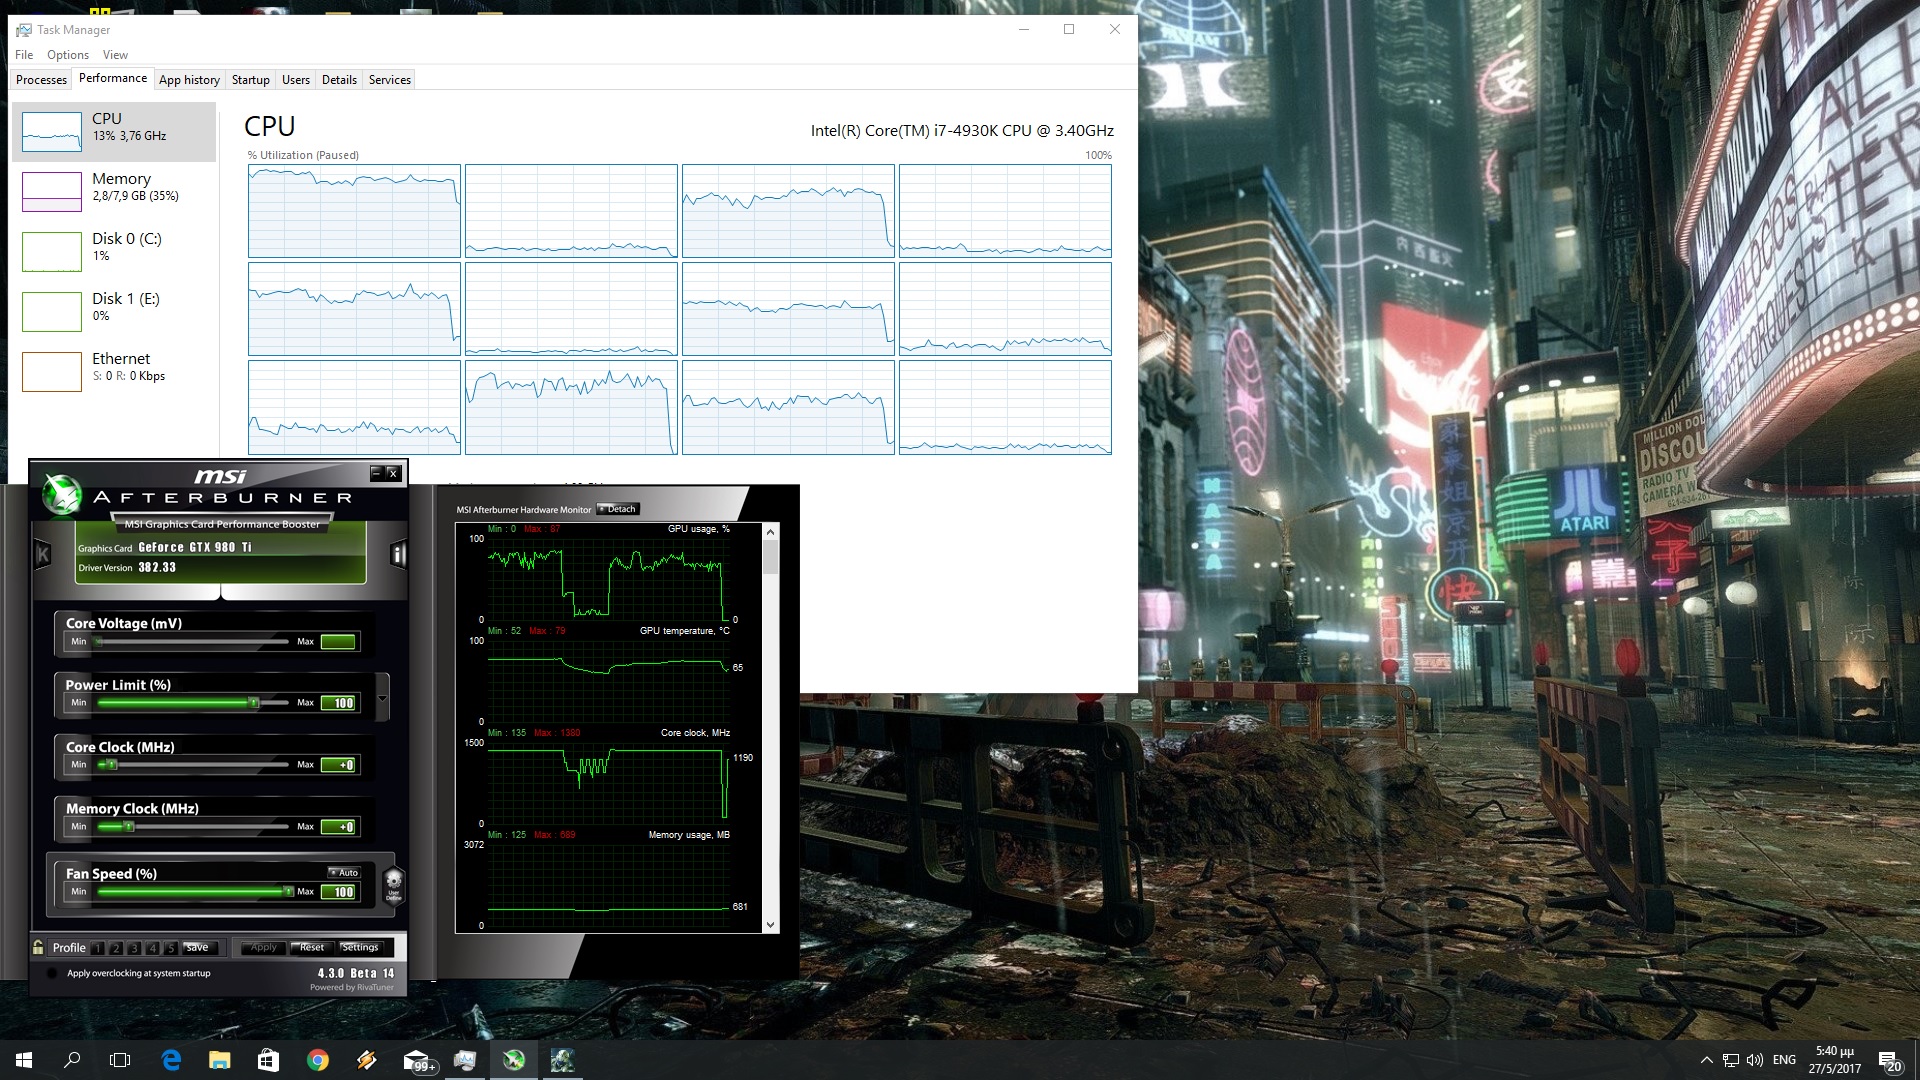Expand the Power Limit dropdown arrow

coord(382,696)
